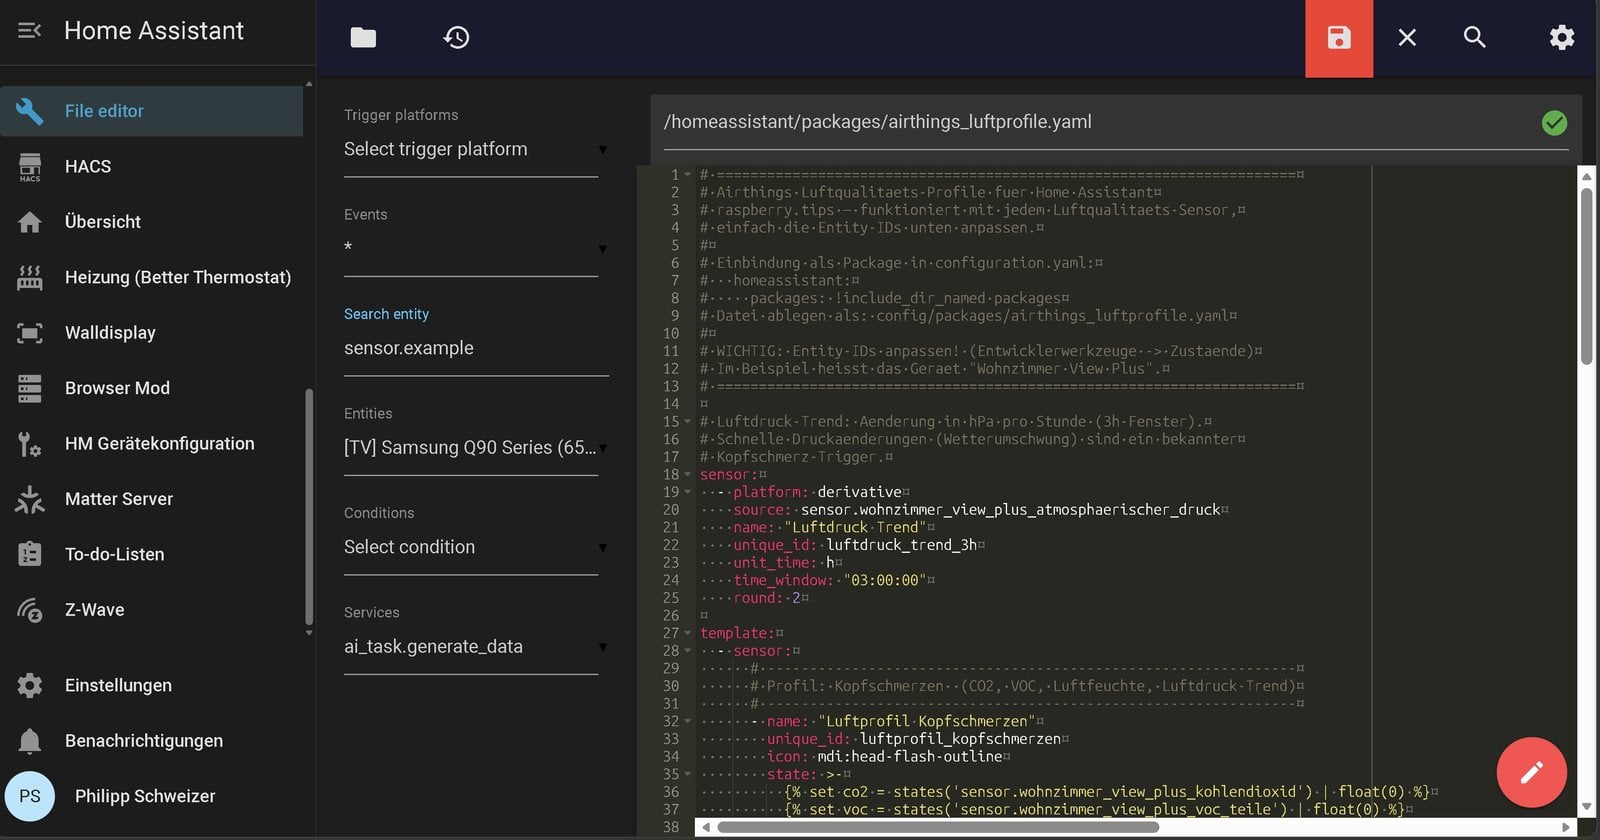Click the Browser Mod server icon

tap(30, 388)
